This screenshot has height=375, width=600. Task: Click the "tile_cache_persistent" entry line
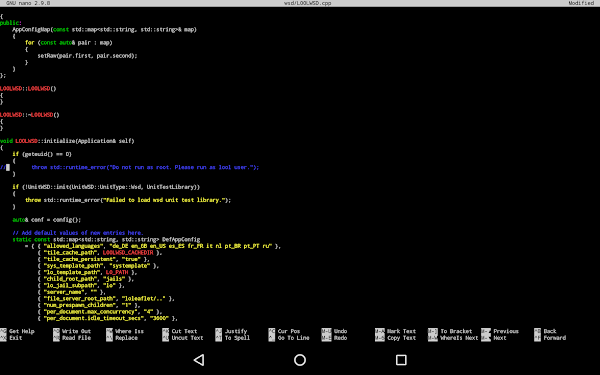pyautogui.click(x=93, y=259)
